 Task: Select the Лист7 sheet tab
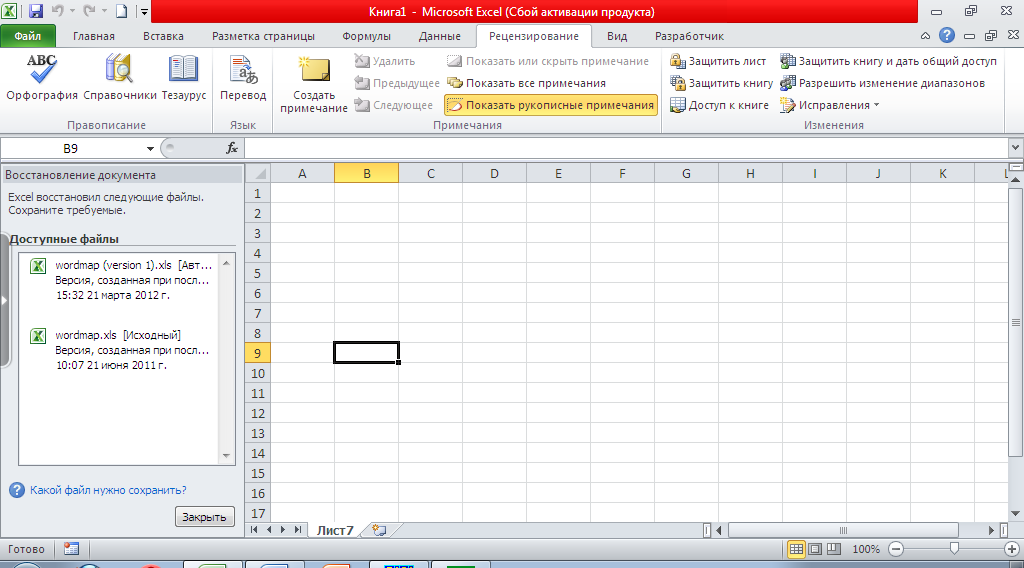[x=335, y=530]
